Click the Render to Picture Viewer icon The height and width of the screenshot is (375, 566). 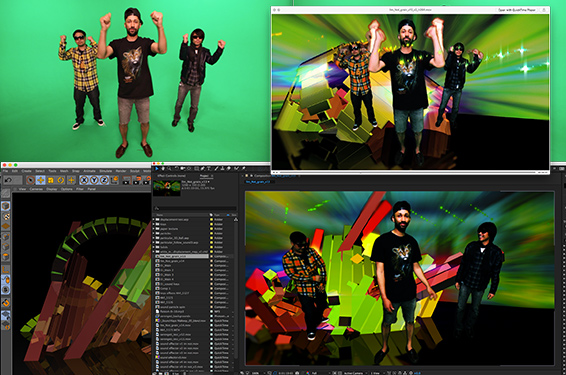tap(137, 180)
